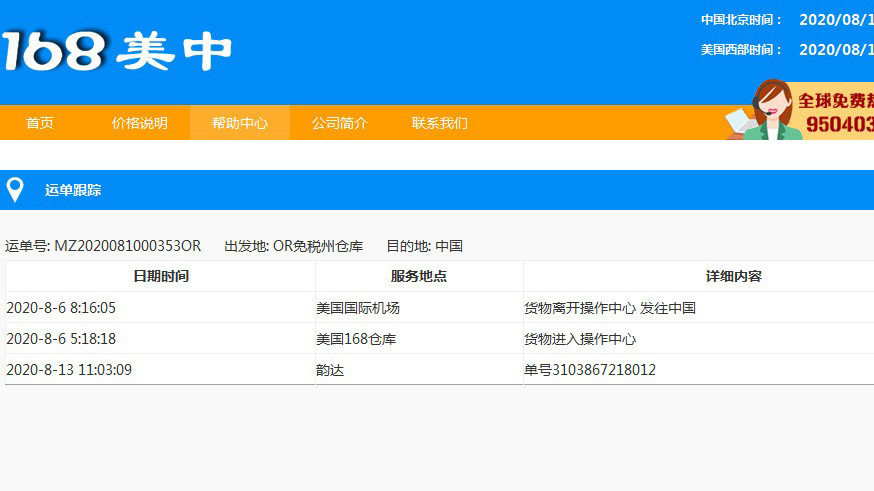
Task: Open the 公司简介 page
Action: [x=339, y=123]
